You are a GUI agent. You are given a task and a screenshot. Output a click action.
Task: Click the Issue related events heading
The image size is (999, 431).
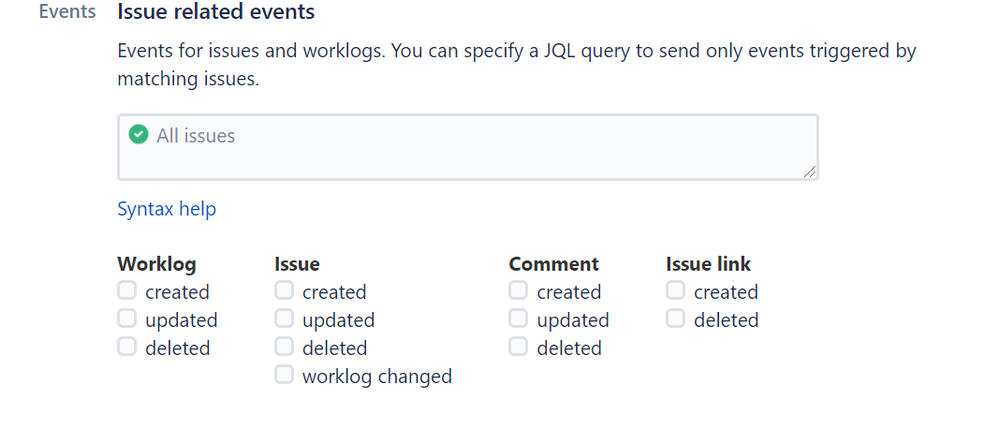click(216, 11)
